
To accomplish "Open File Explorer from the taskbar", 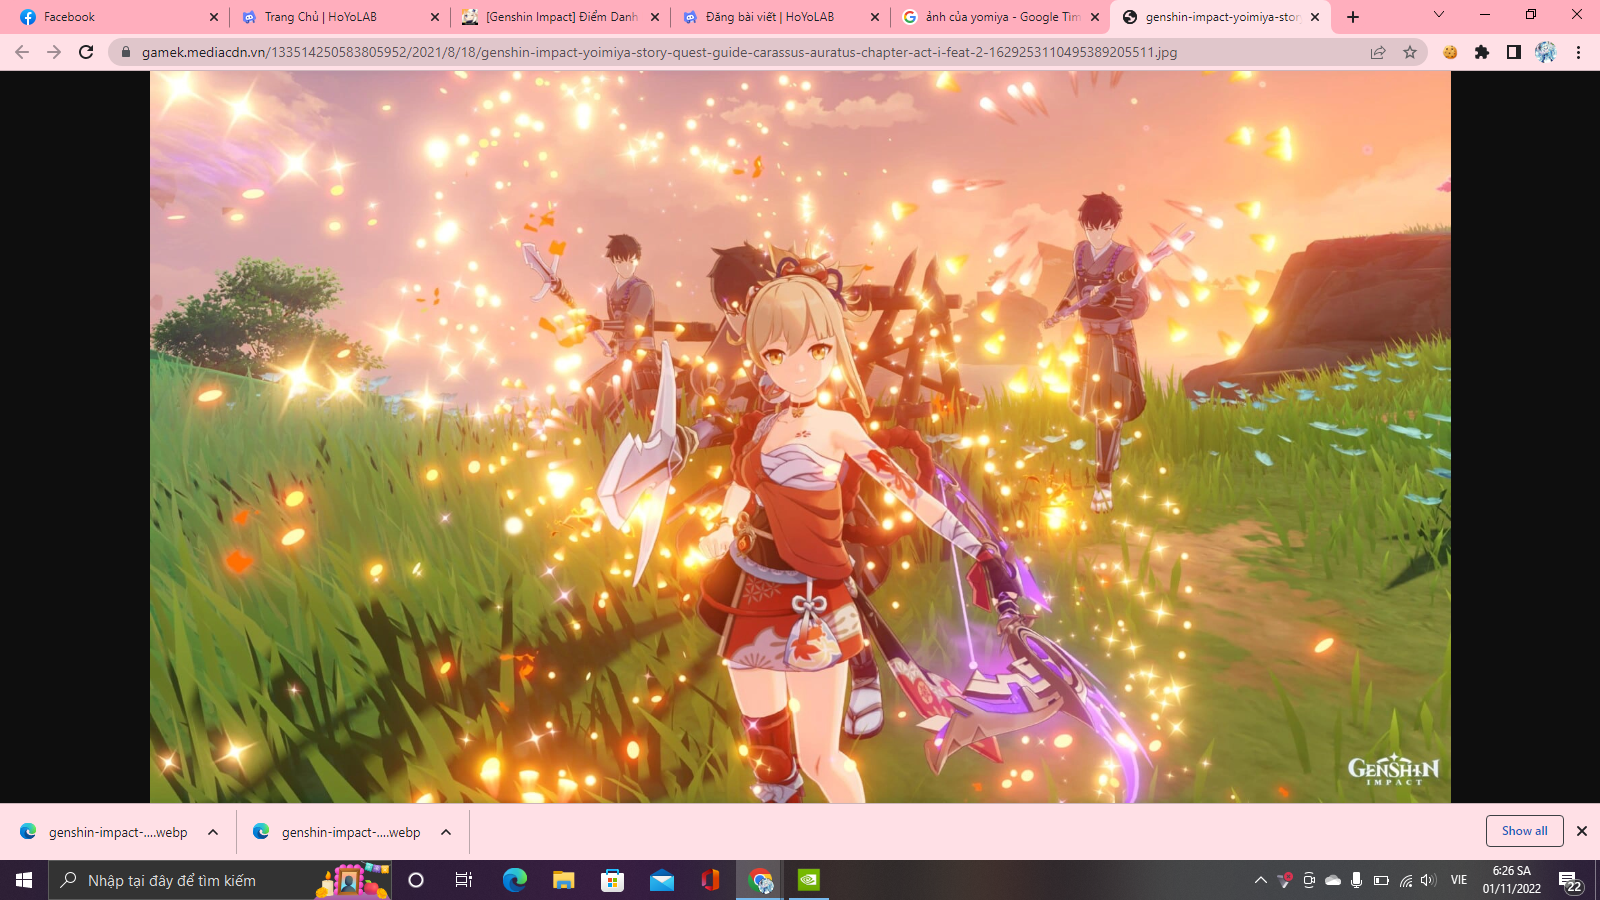I will point(564,880).
